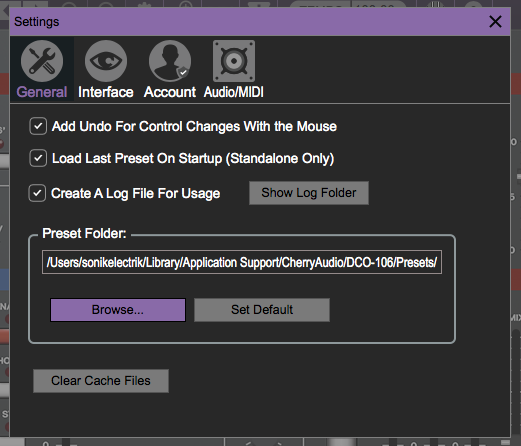
Task: Open the Account person icon
Action: point(170,61)
